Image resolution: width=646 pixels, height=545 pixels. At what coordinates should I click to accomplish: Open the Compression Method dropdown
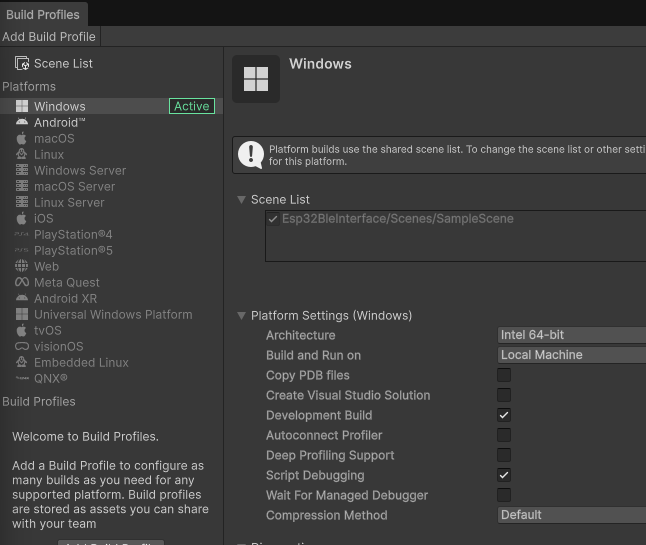click(572, 515)
